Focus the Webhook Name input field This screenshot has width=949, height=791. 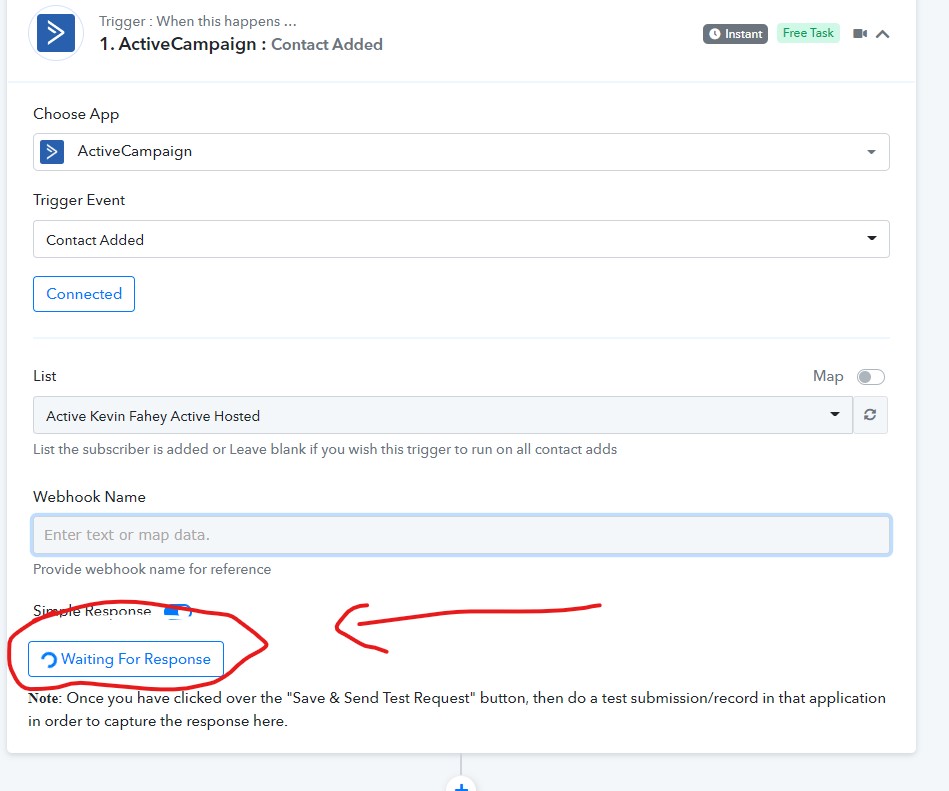[x=461, y=535]
